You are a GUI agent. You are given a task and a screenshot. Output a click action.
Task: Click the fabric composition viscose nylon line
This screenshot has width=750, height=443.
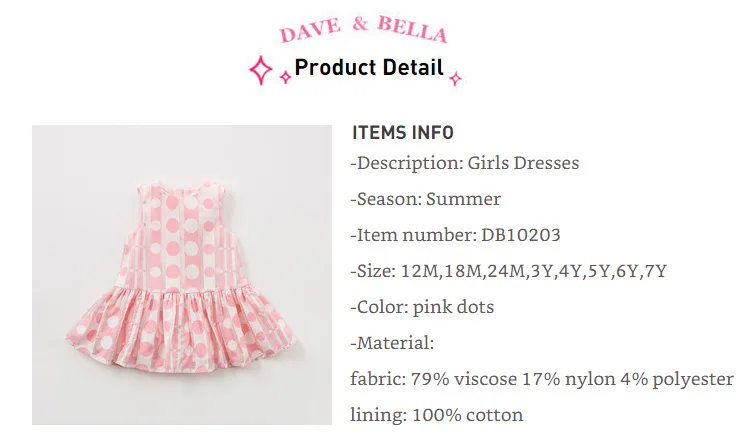tap(541, 379)
